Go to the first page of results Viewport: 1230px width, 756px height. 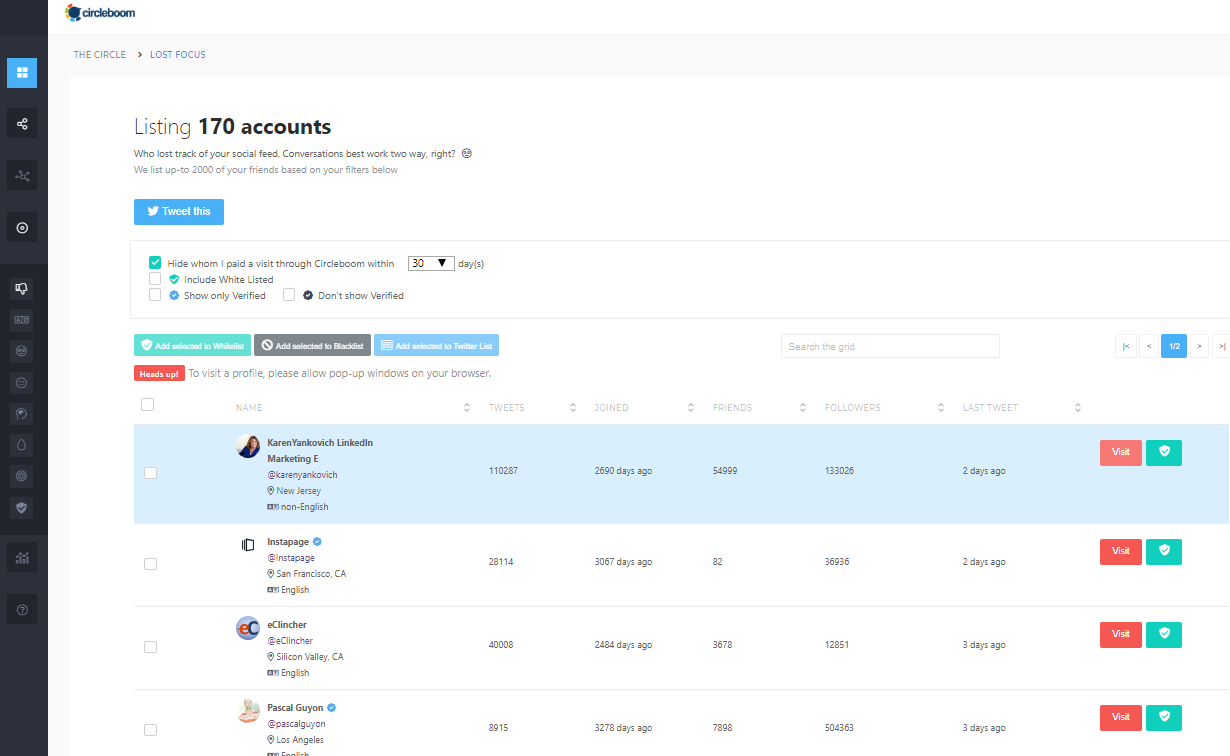[x=1126, y=346]
